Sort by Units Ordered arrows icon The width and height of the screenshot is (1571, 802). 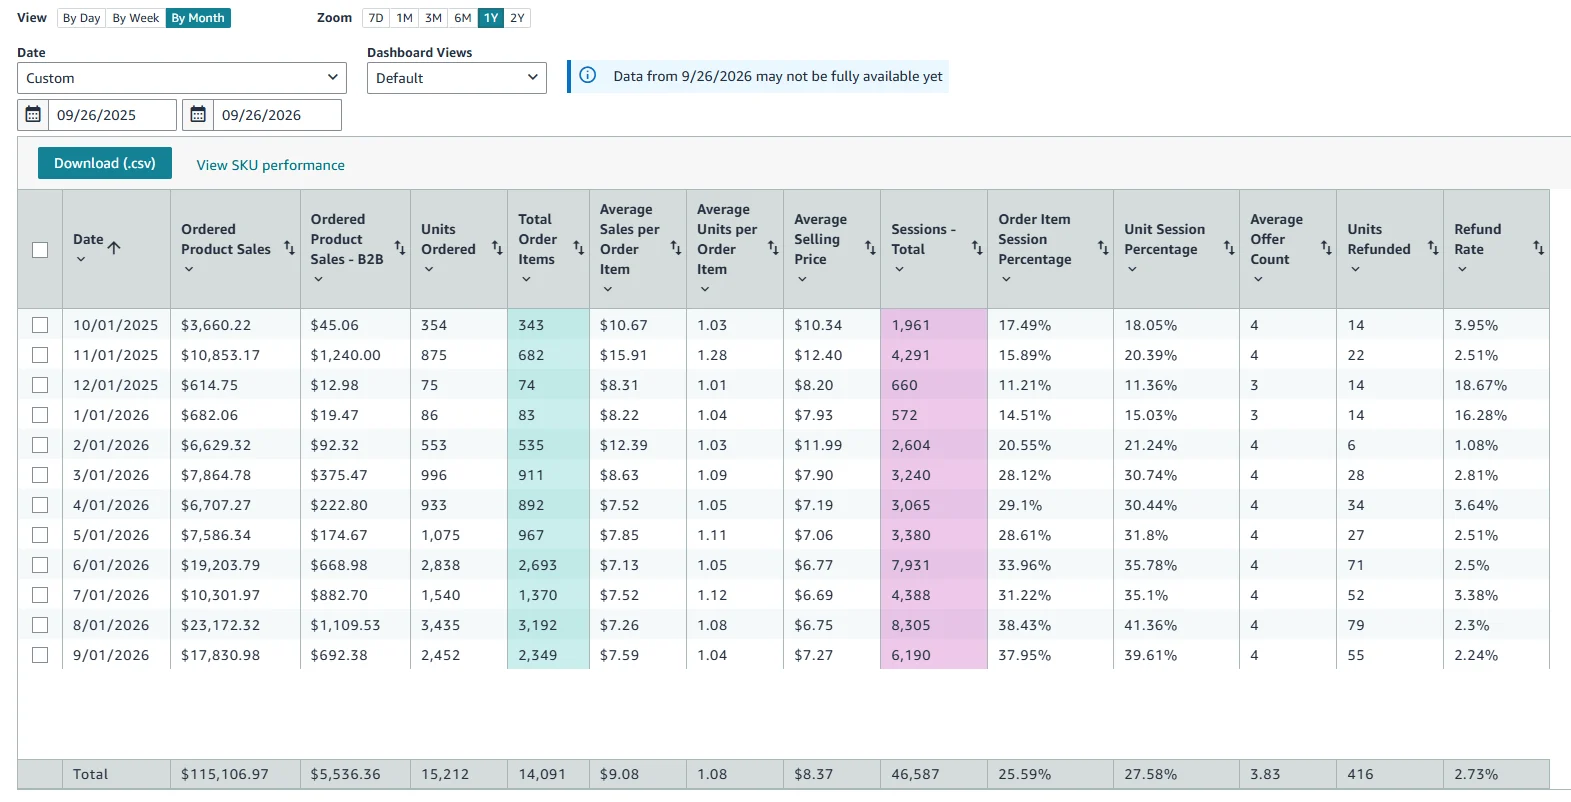497,248
